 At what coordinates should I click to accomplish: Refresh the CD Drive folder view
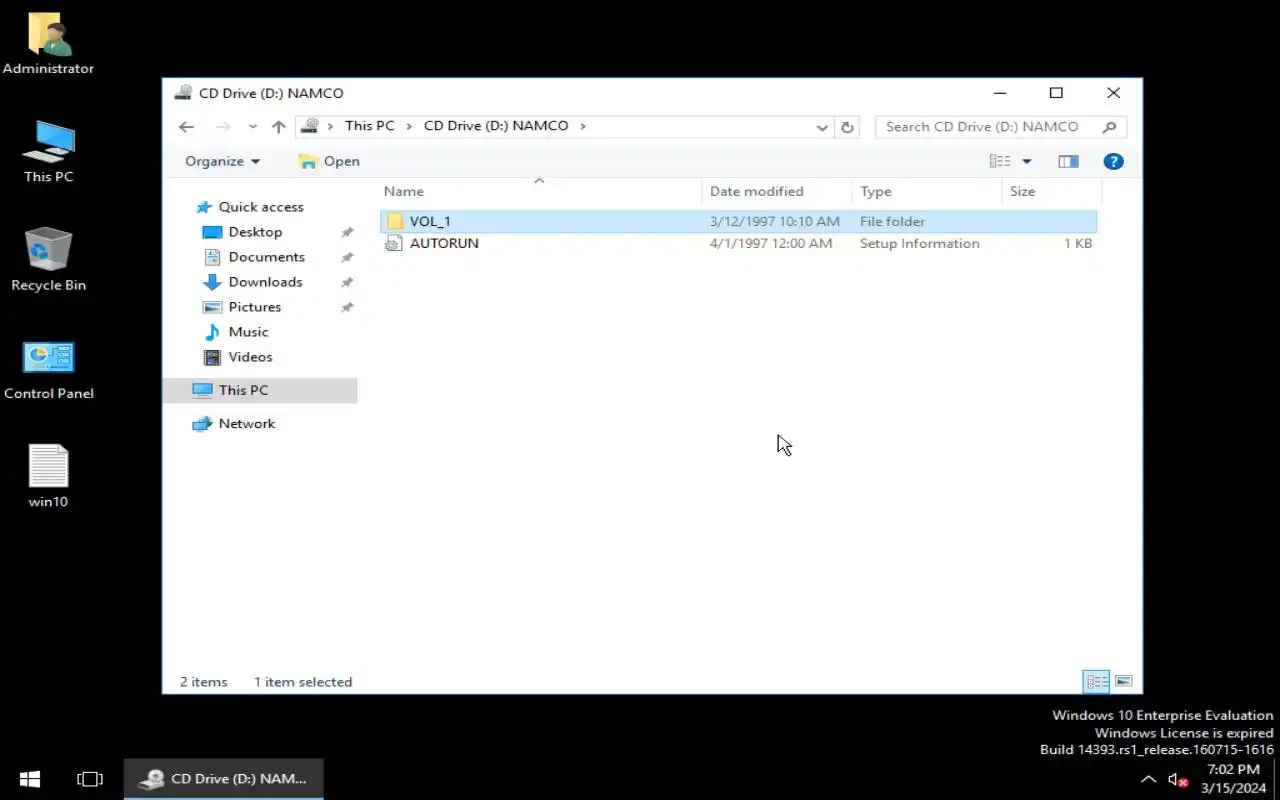847,127
